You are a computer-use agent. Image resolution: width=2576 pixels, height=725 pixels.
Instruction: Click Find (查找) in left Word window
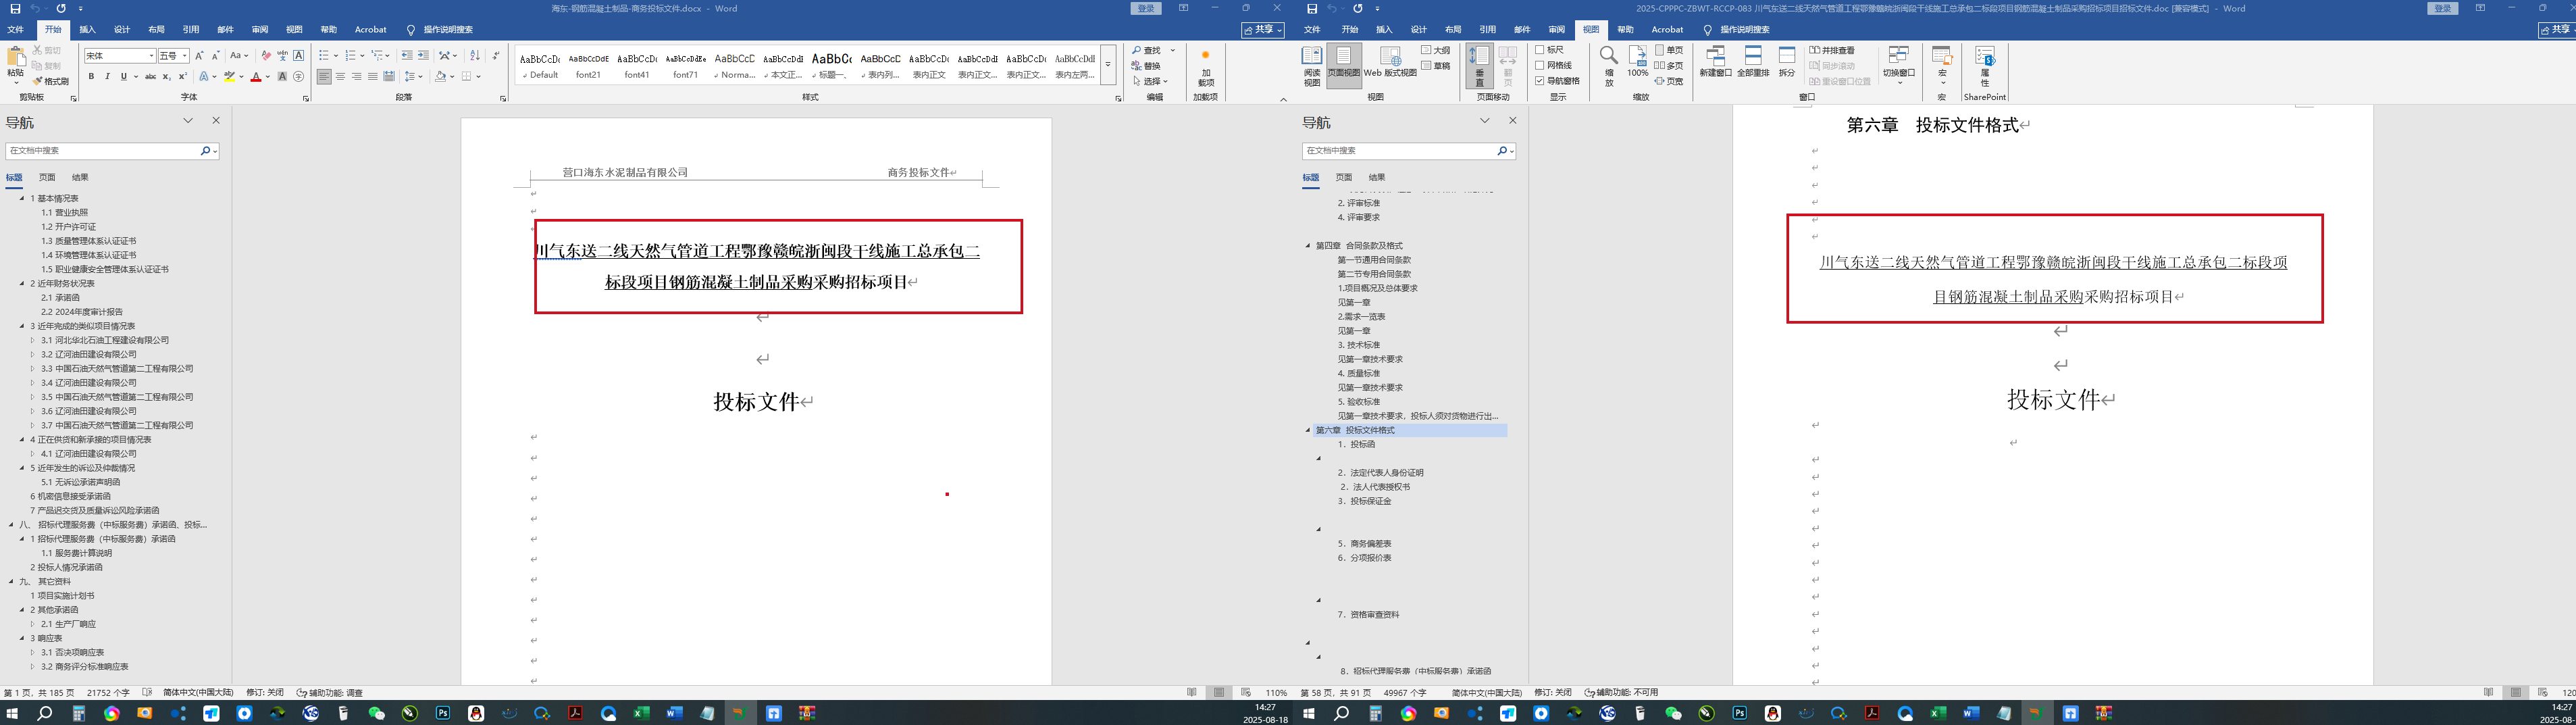(1148, 50)
